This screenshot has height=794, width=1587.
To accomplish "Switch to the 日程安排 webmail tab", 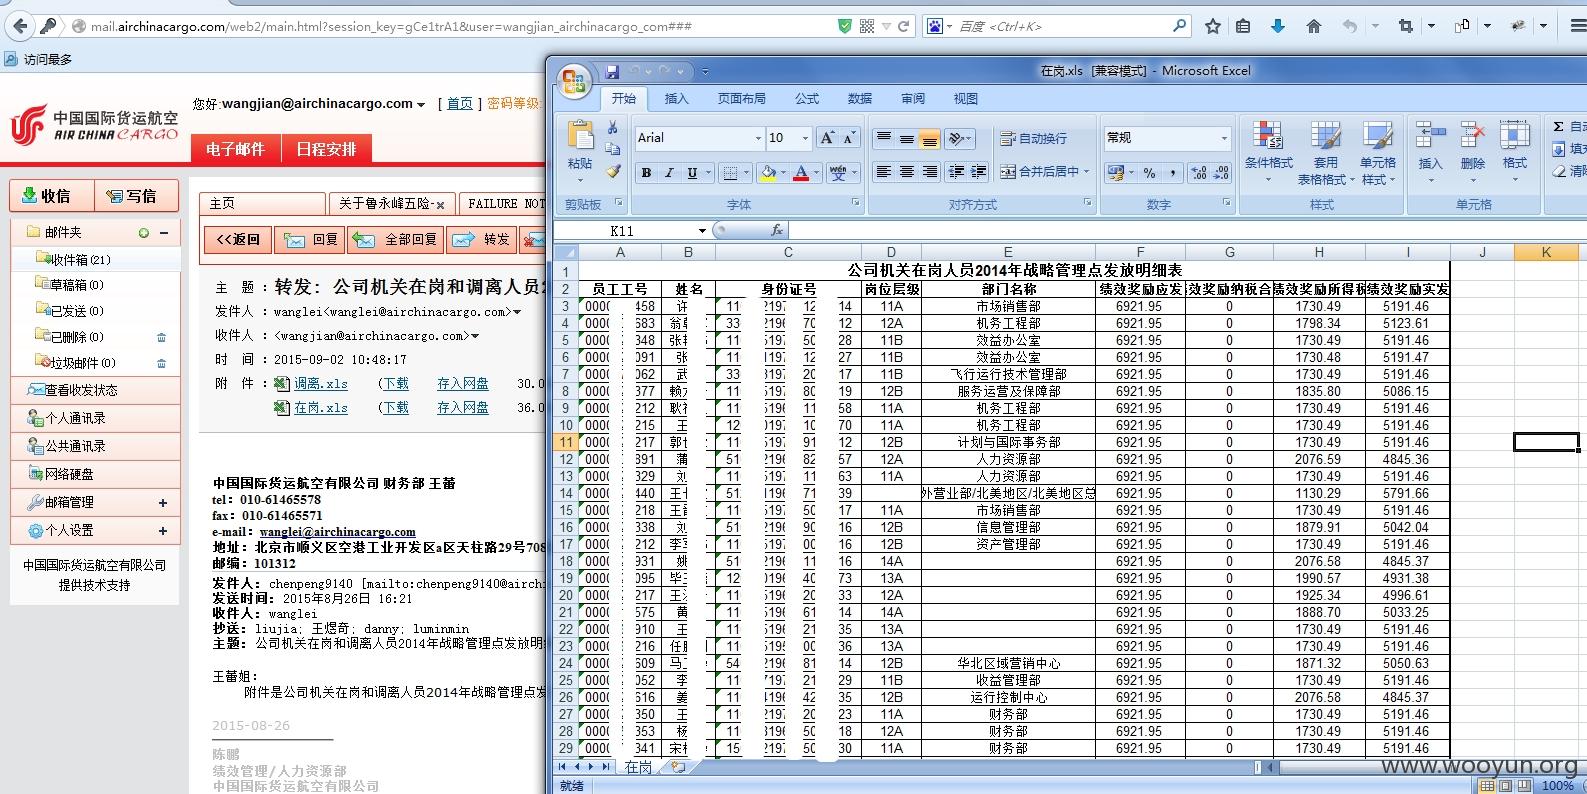I will (x=326, y=149).
